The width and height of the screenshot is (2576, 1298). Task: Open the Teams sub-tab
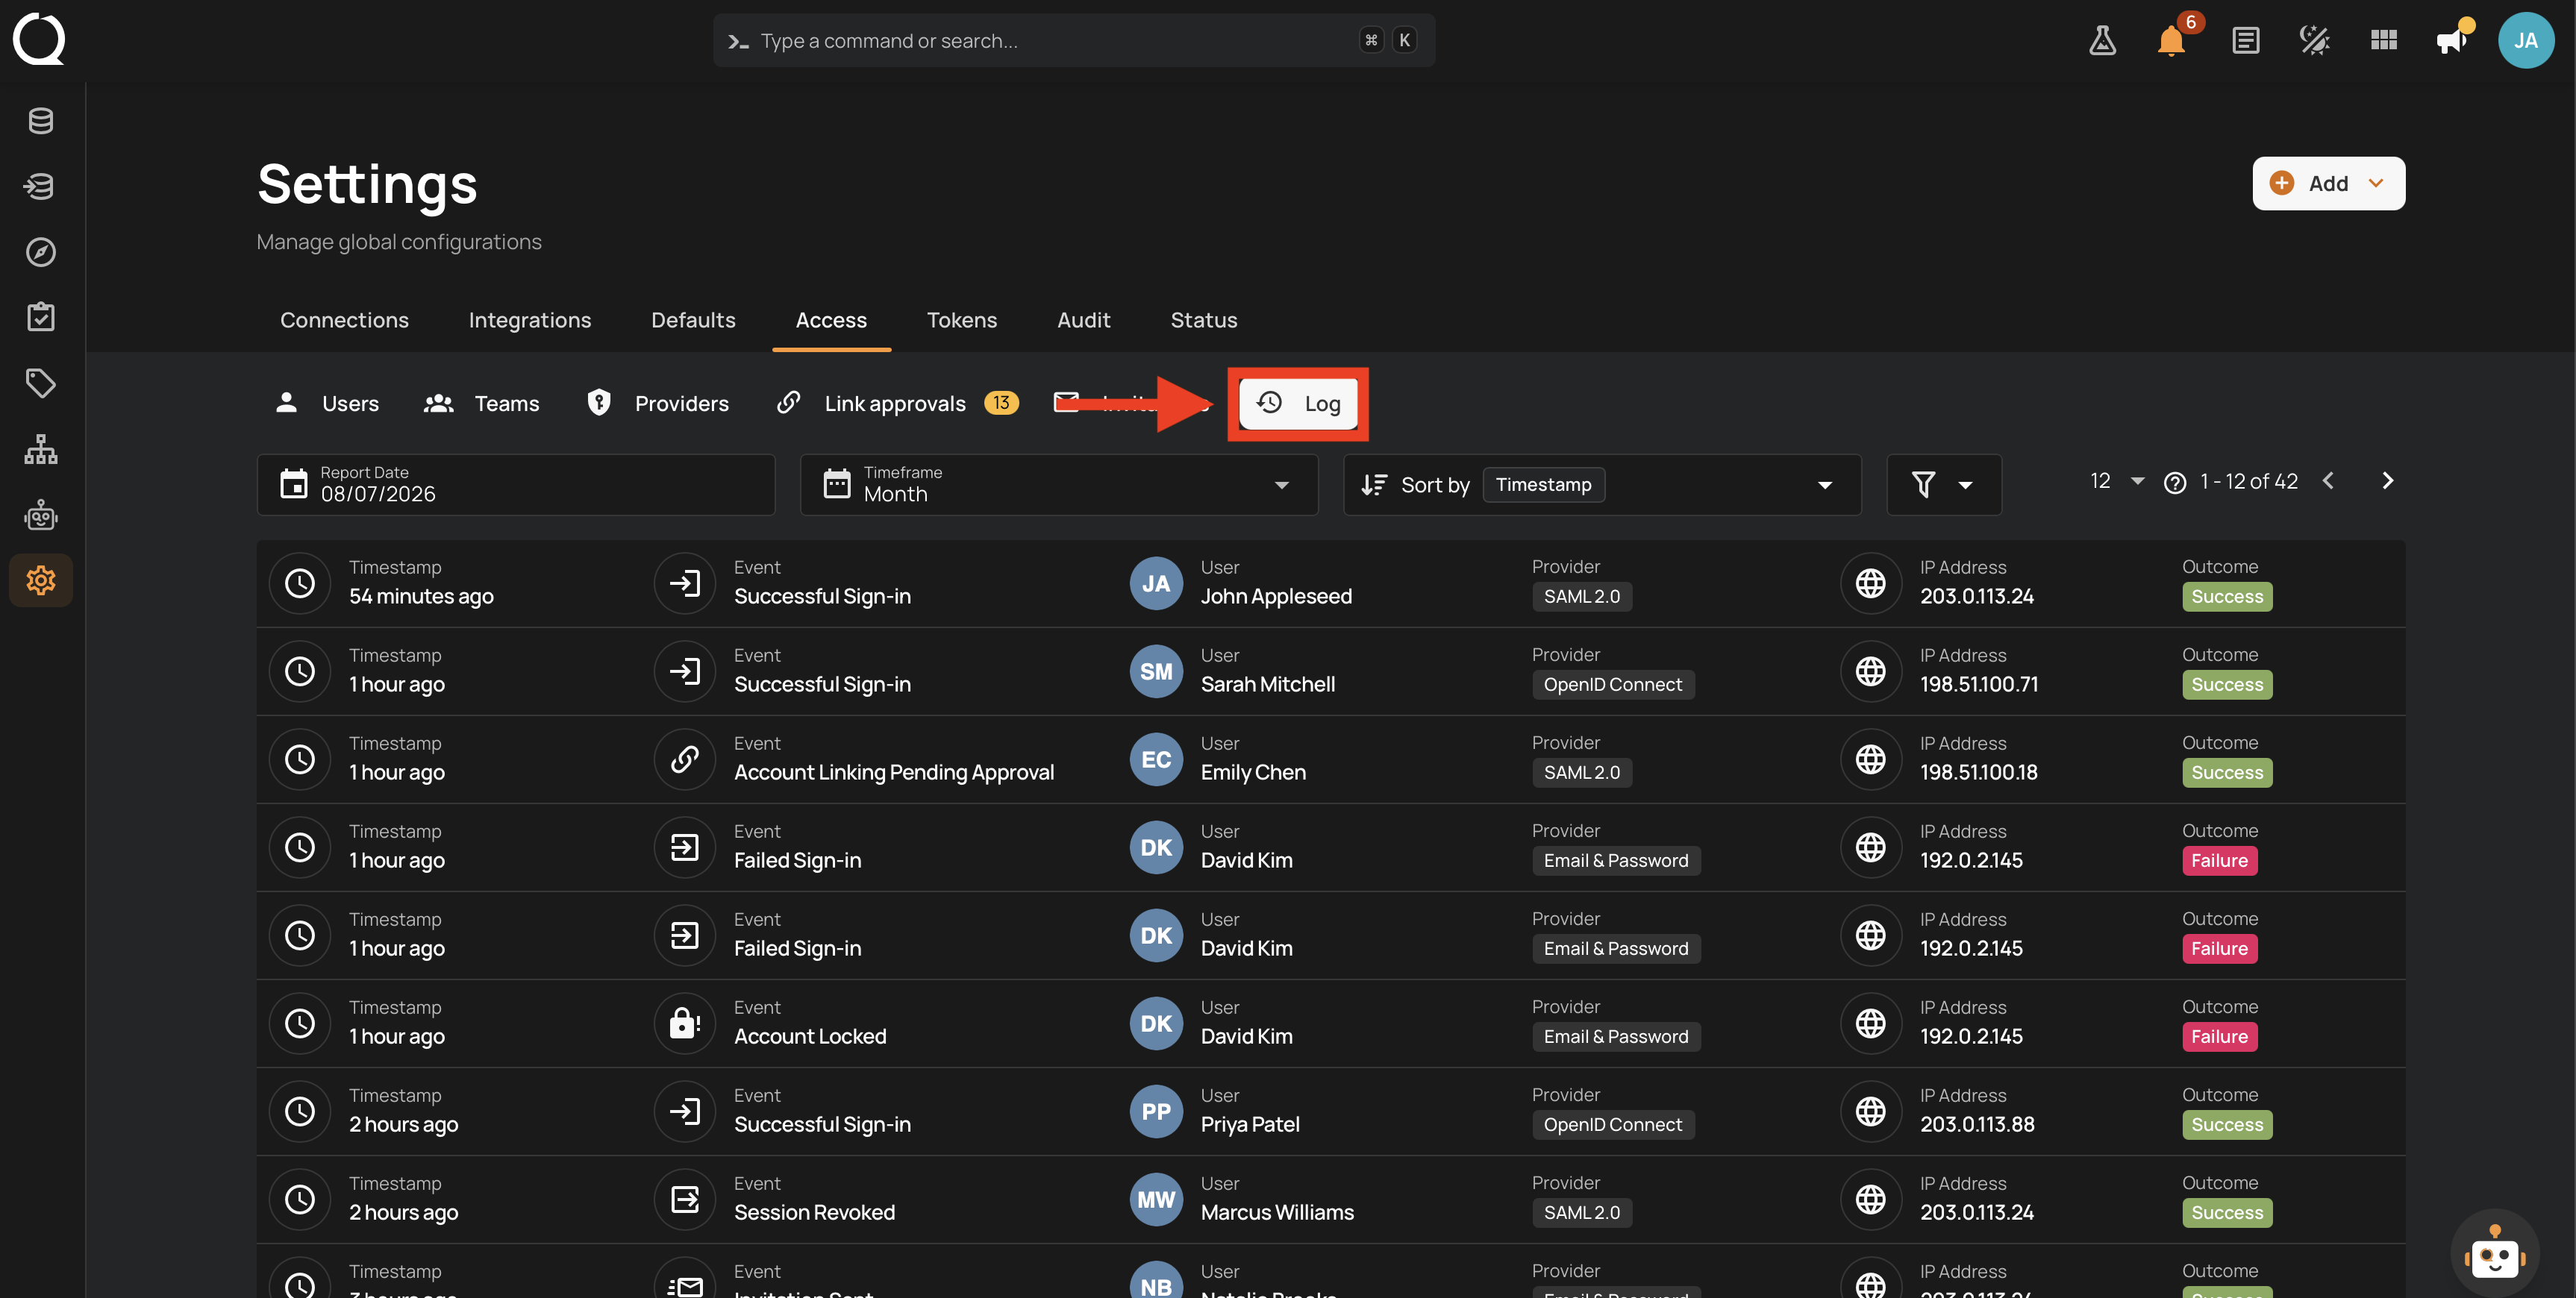482,403
